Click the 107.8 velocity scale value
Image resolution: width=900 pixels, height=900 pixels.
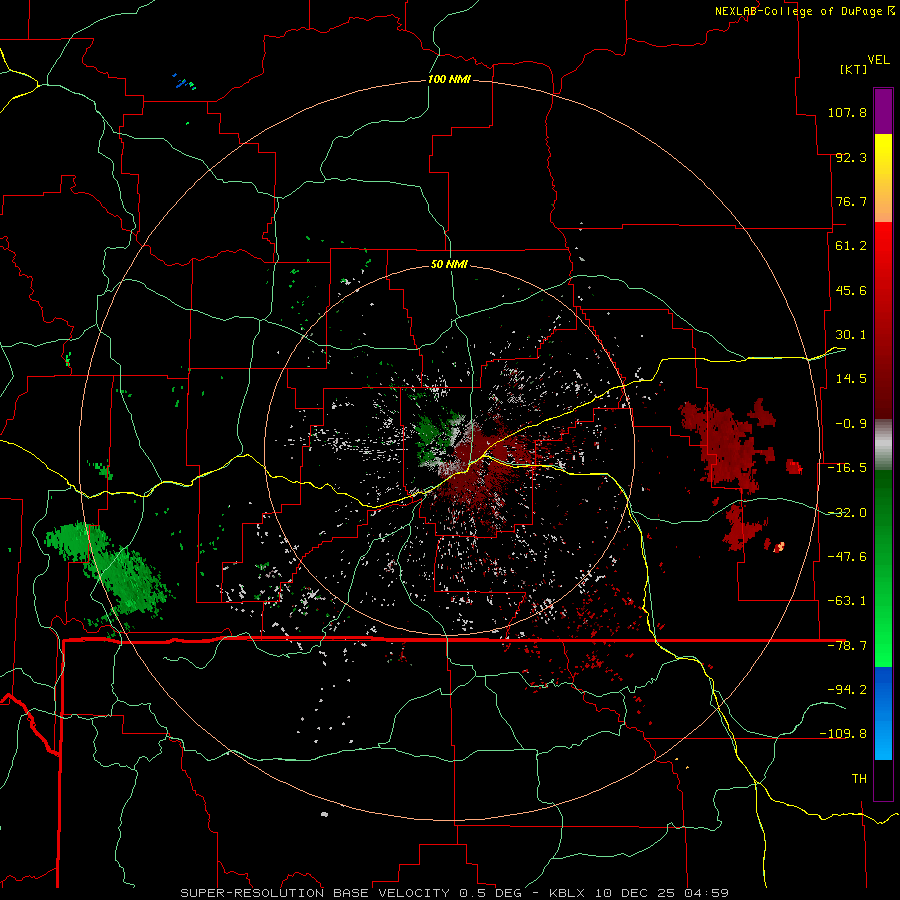pos(847,112)
